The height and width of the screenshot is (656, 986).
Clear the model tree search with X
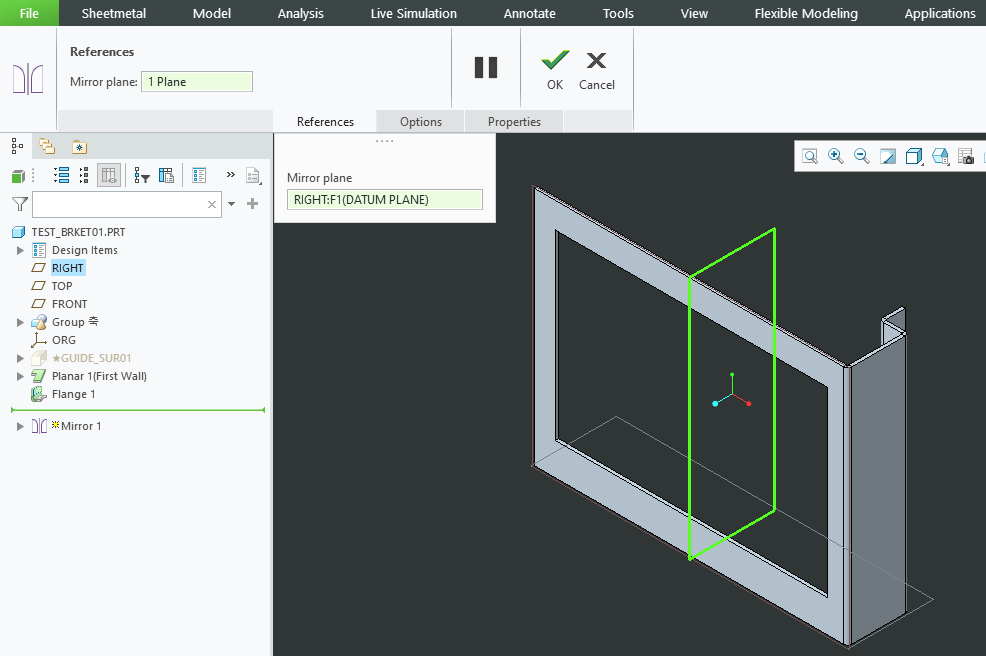(212, 204)
